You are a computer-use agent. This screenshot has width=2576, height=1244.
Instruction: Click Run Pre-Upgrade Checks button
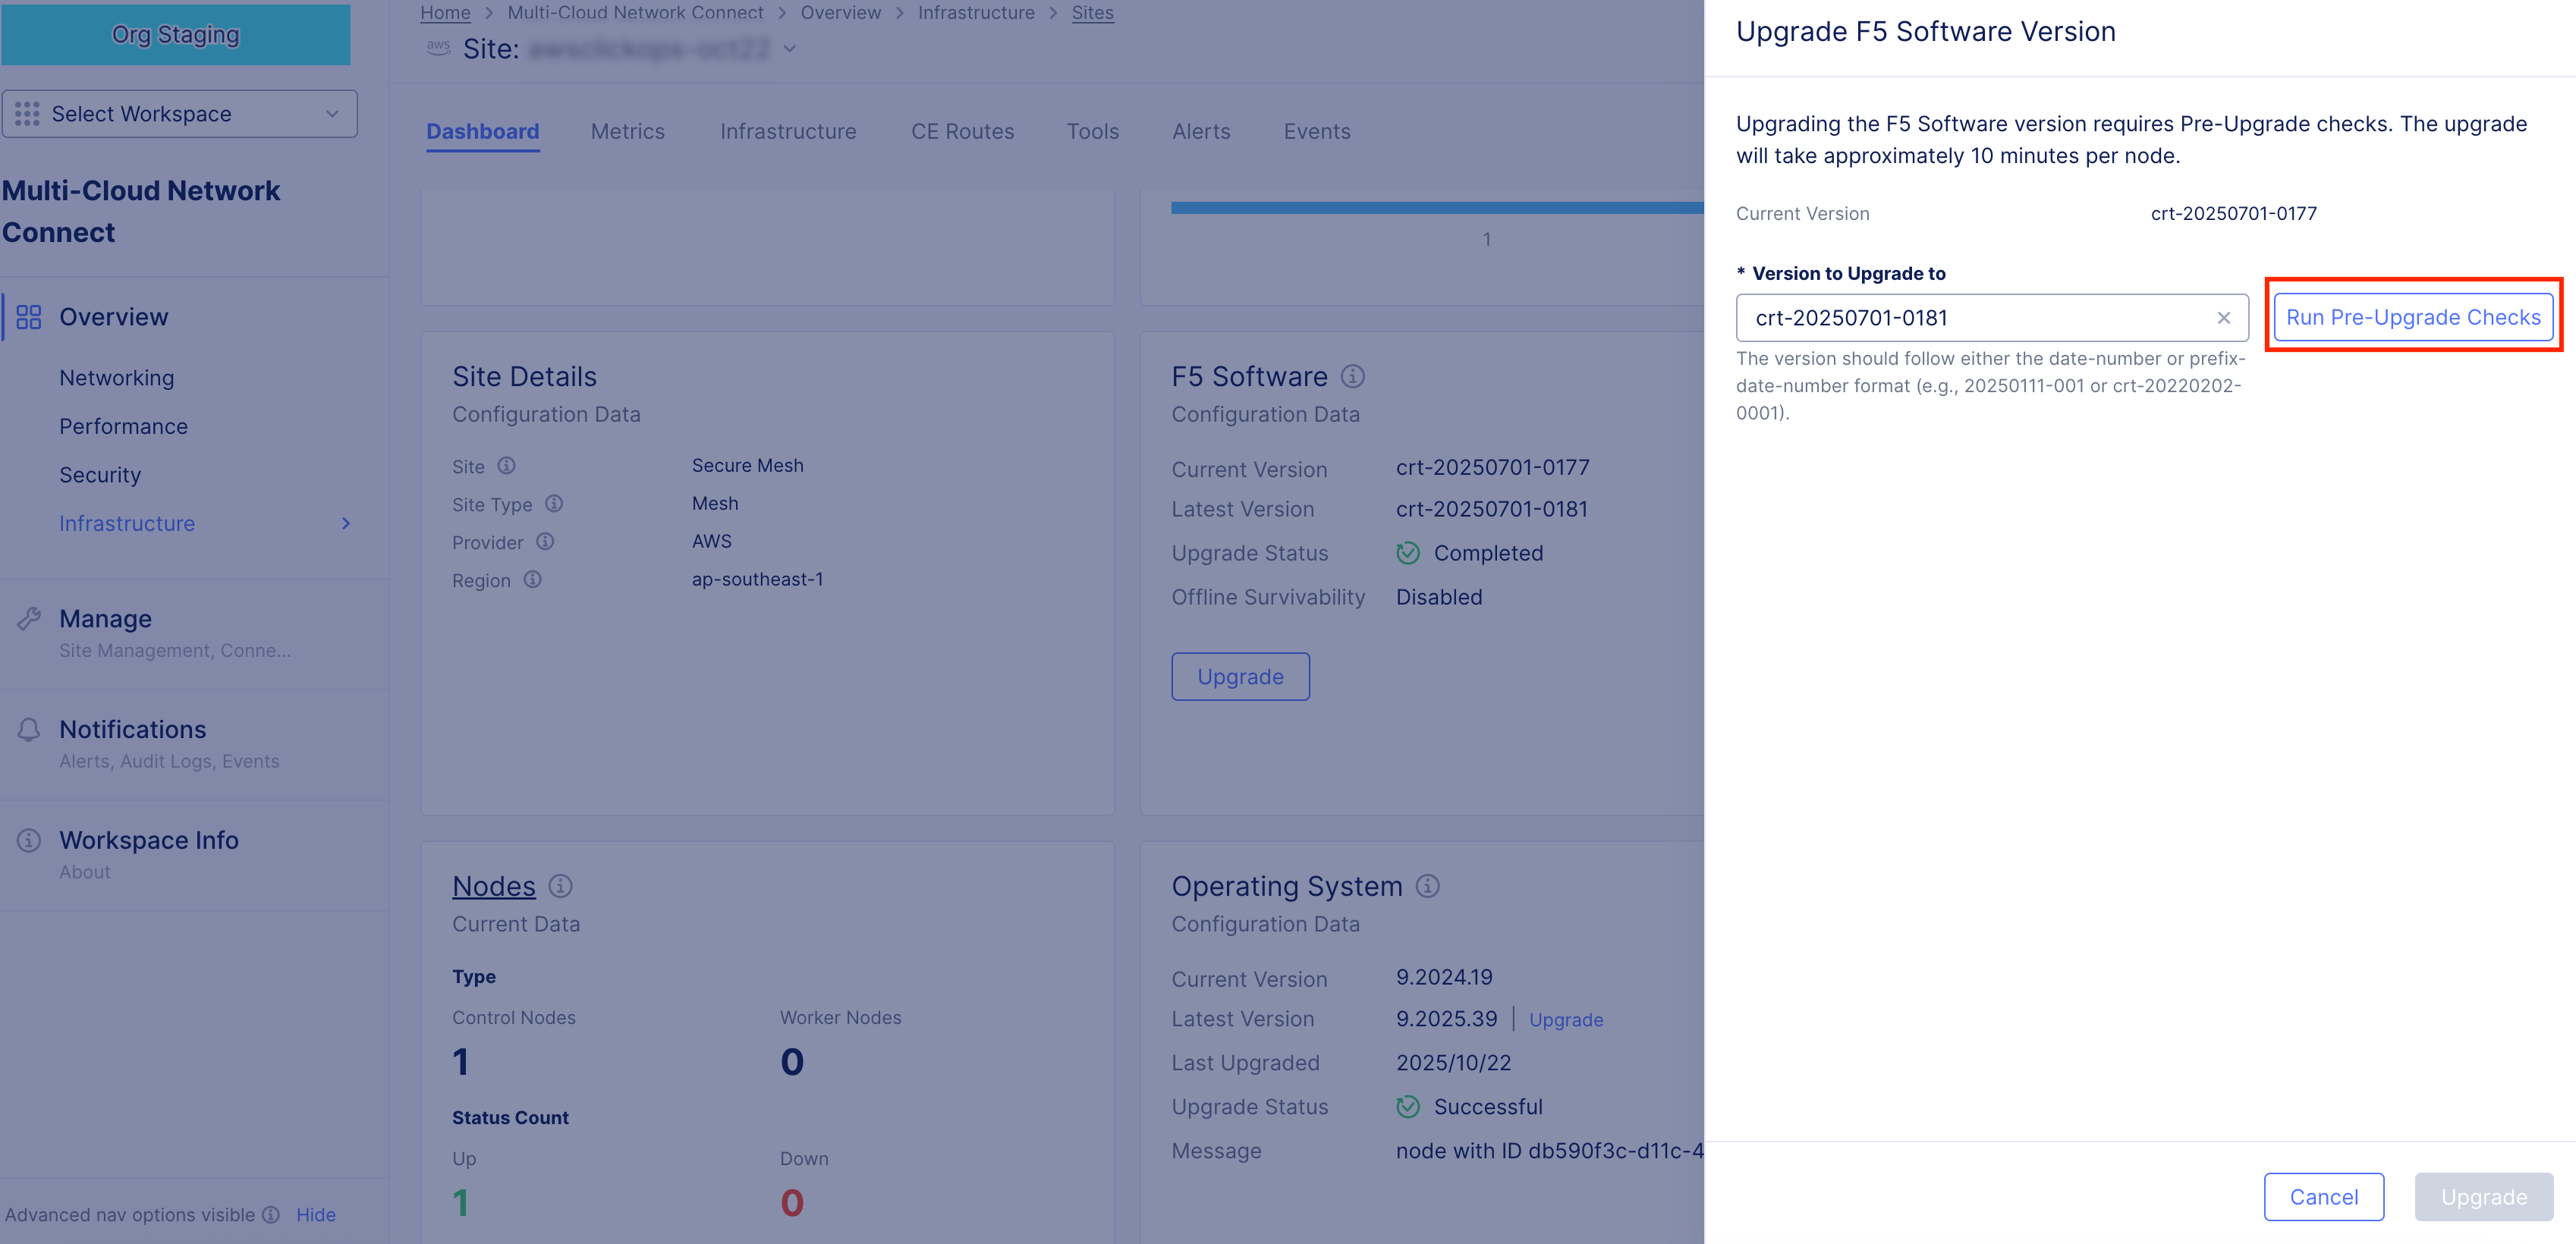pos(2412,317)
